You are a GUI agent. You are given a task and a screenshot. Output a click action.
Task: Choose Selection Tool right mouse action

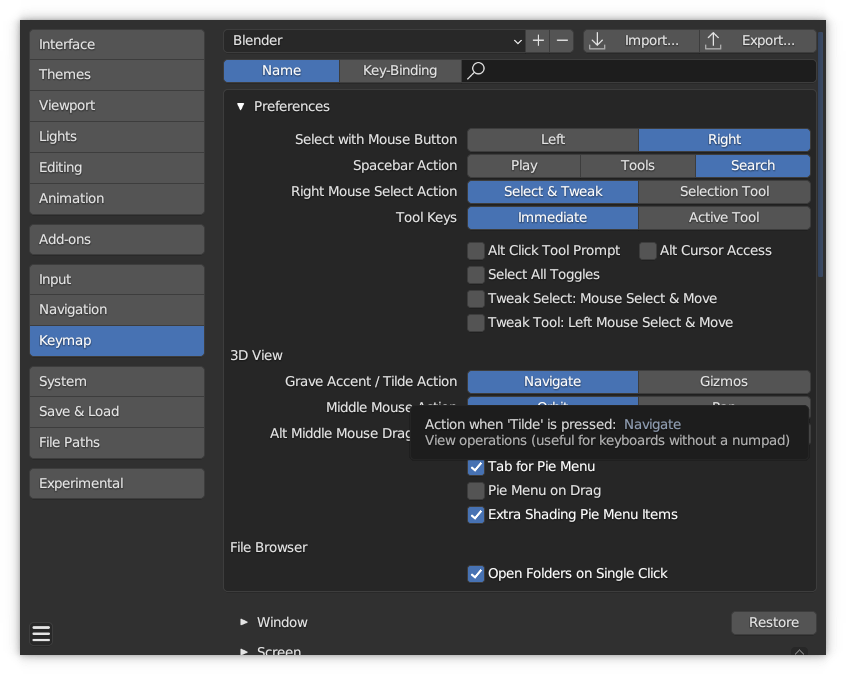[725, 191]
